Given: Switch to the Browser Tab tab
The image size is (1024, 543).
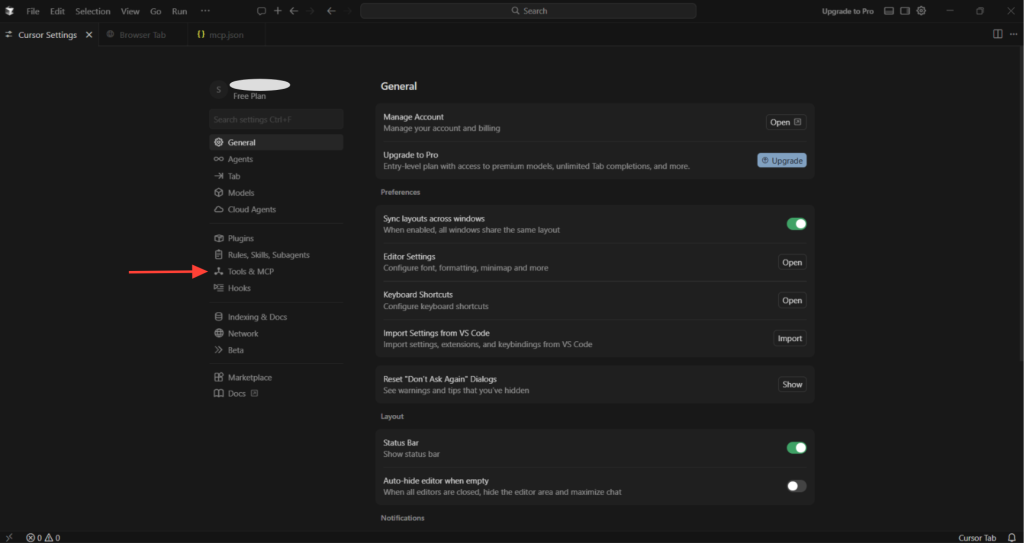Looking at the screenshot, I should pyautogui.click(x=142, y=35).
